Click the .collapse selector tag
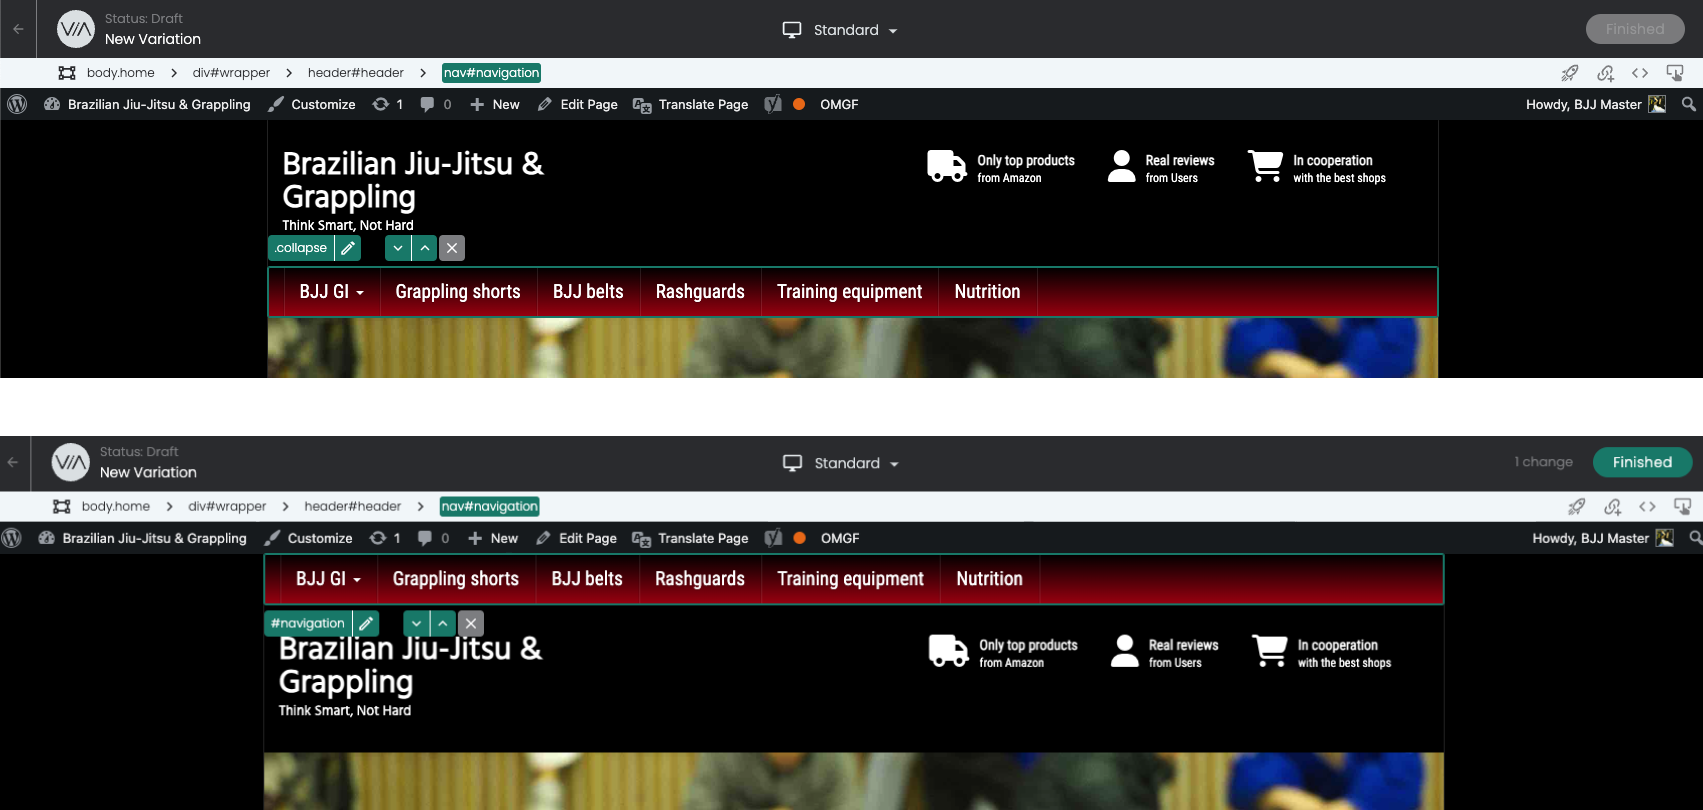 tap(301, 248)
